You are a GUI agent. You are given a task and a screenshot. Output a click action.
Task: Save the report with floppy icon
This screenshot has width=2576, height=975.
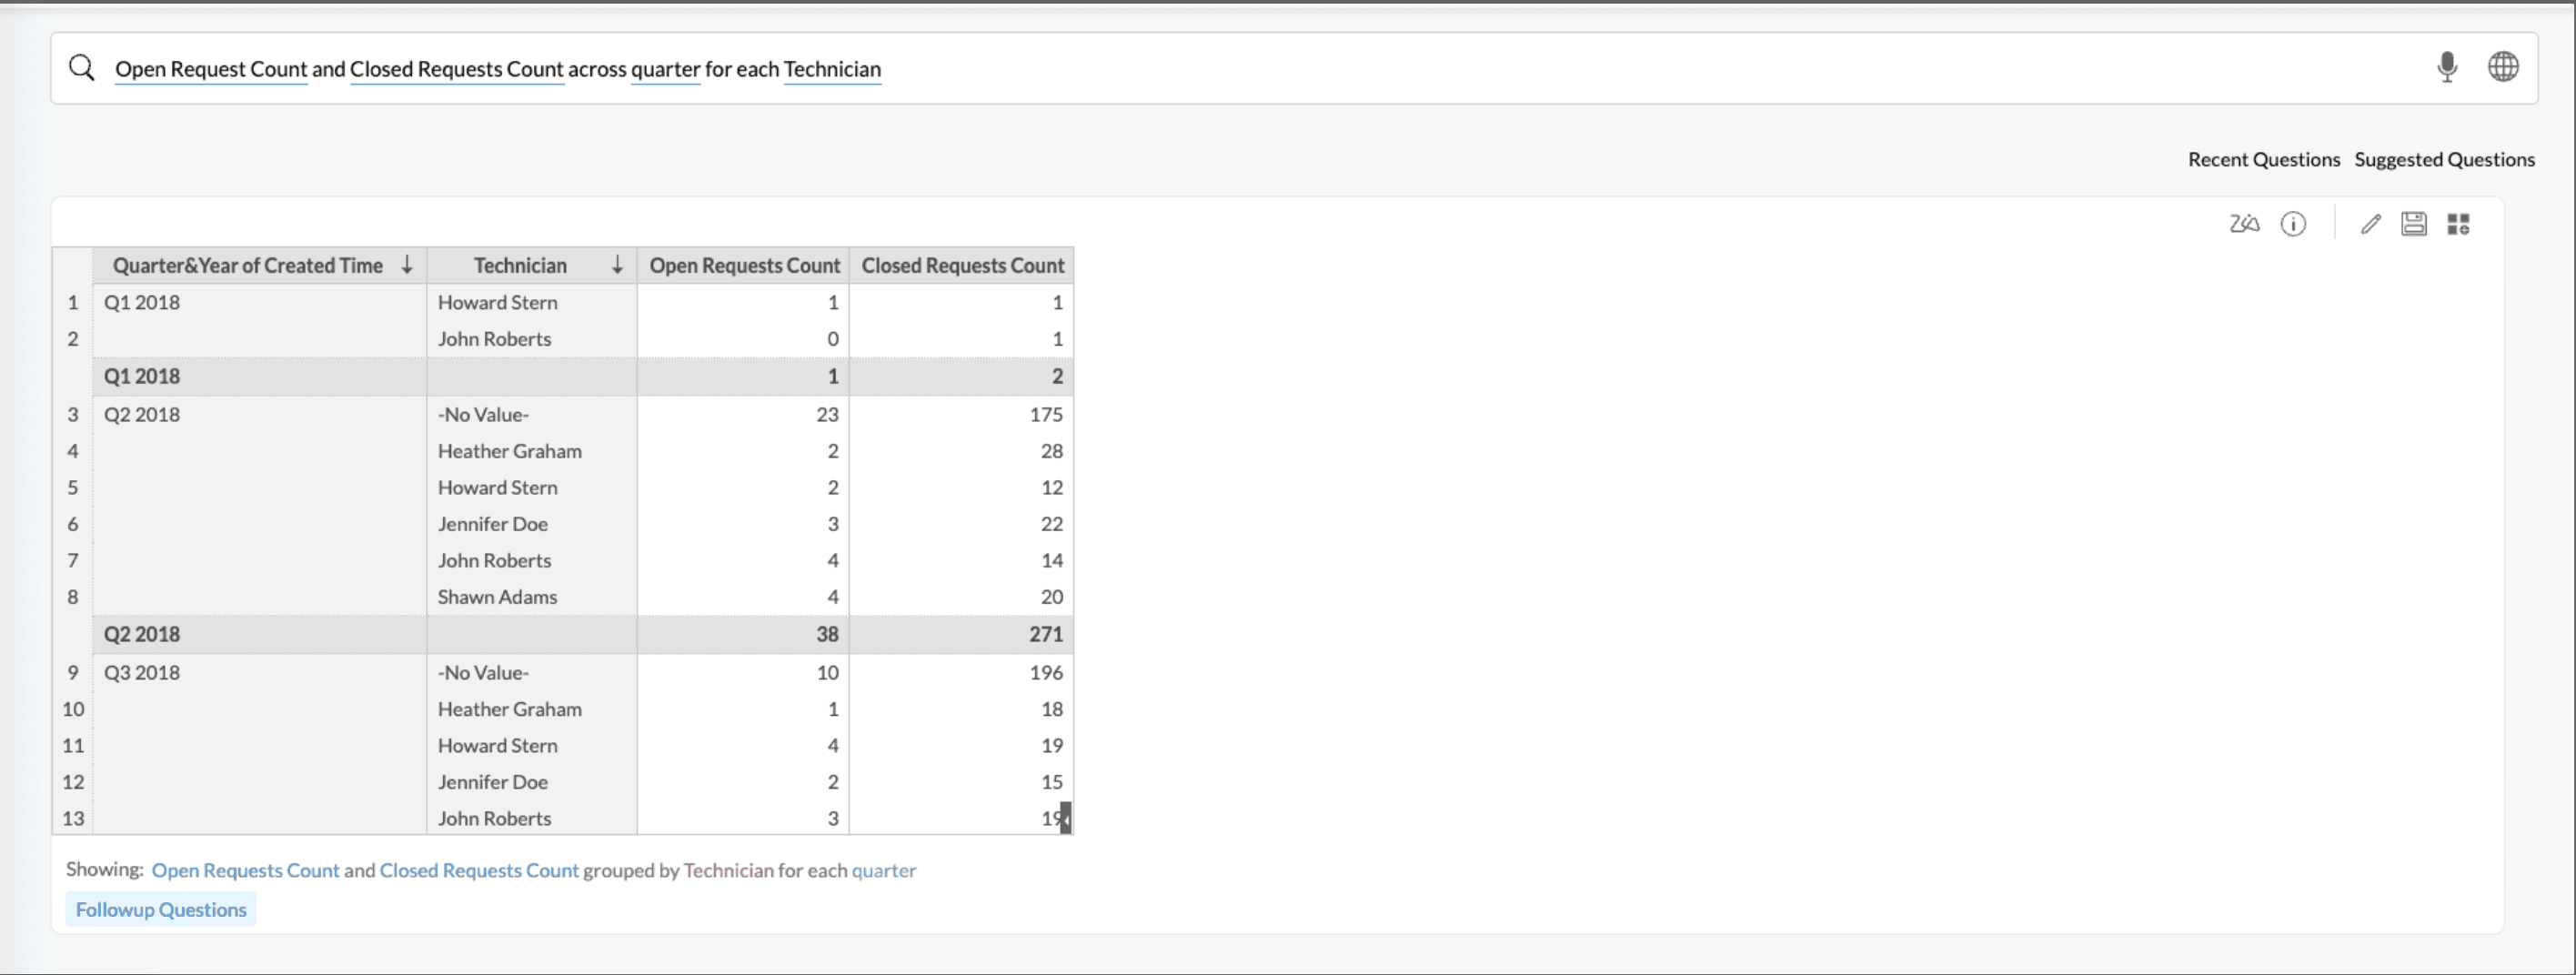point(2414,224)
